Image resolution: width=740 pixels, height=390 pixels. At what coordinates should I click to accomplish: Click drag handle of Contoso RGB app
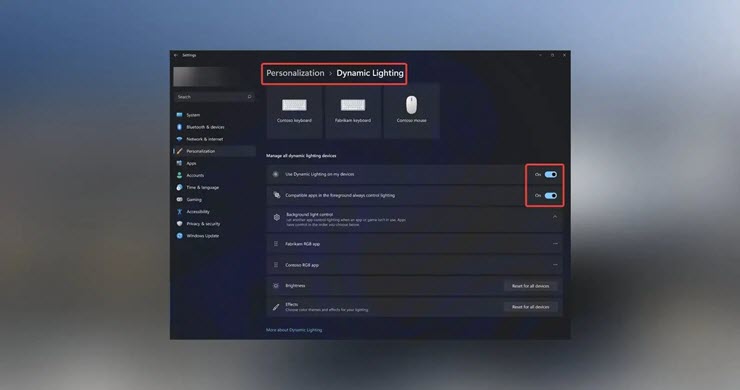[276, 265]
